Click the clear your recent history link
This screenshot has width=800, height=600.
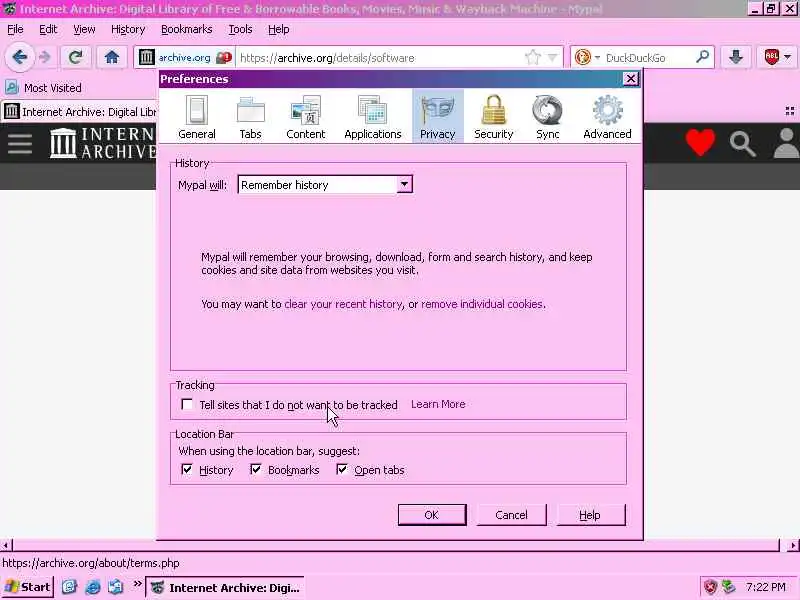coord(343,304)
